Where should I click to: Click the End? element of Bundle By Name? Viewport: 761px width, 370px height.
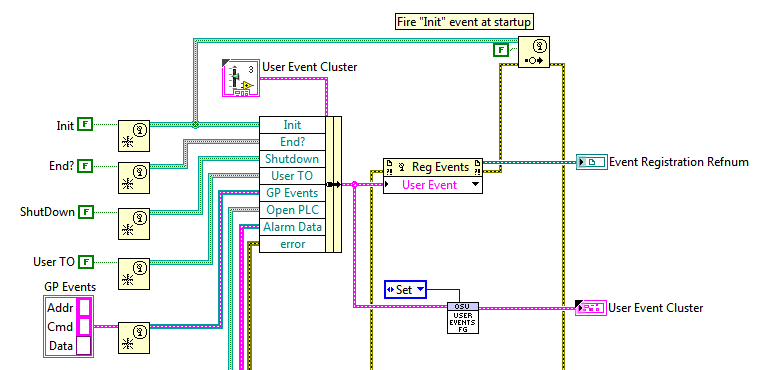coord(292,142)
